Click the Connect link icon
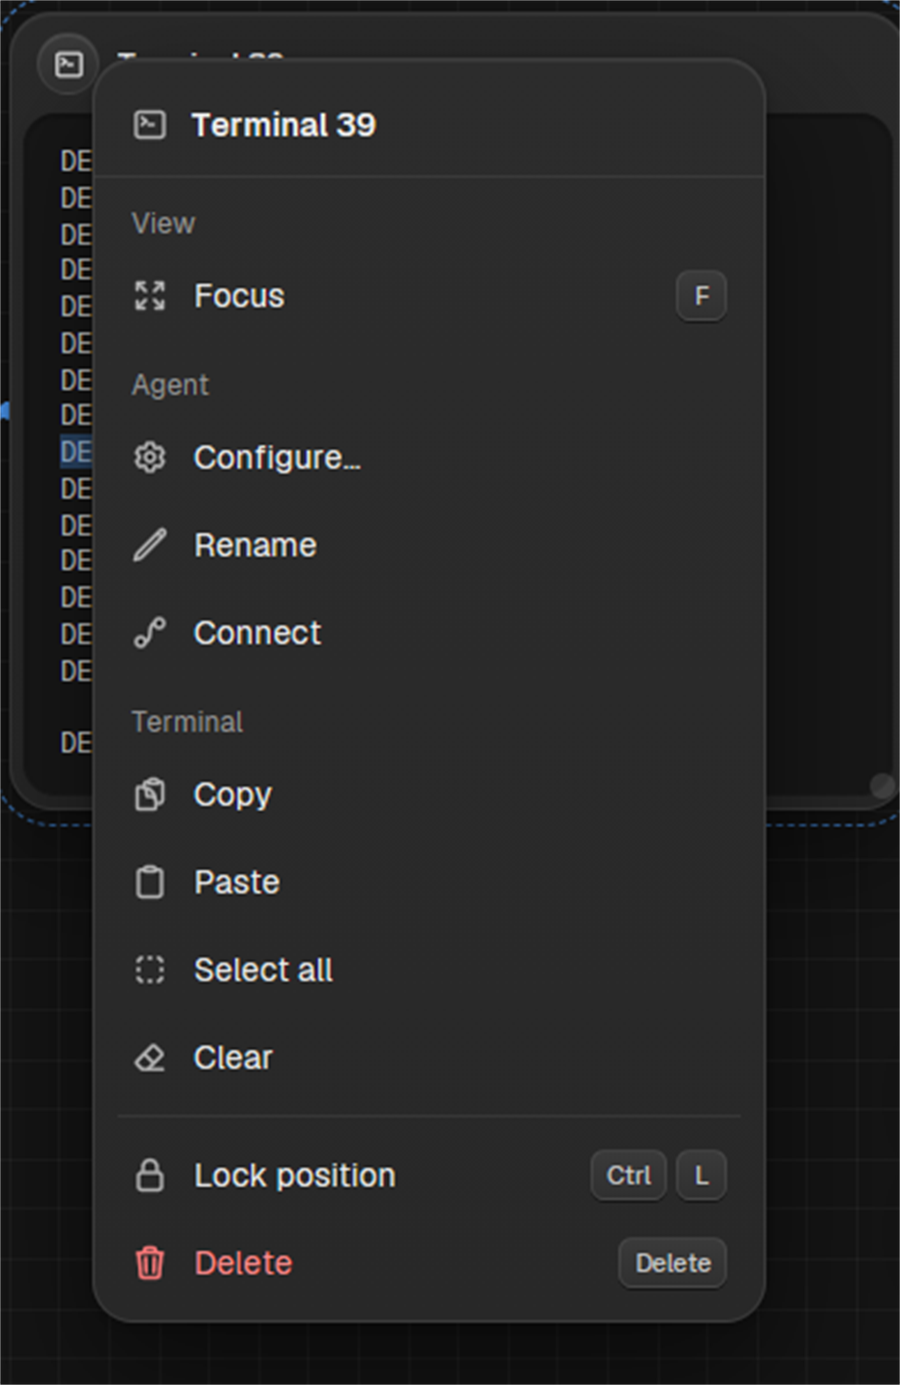Viewport: 900px width, 1385px height. (x=150, y=633)
